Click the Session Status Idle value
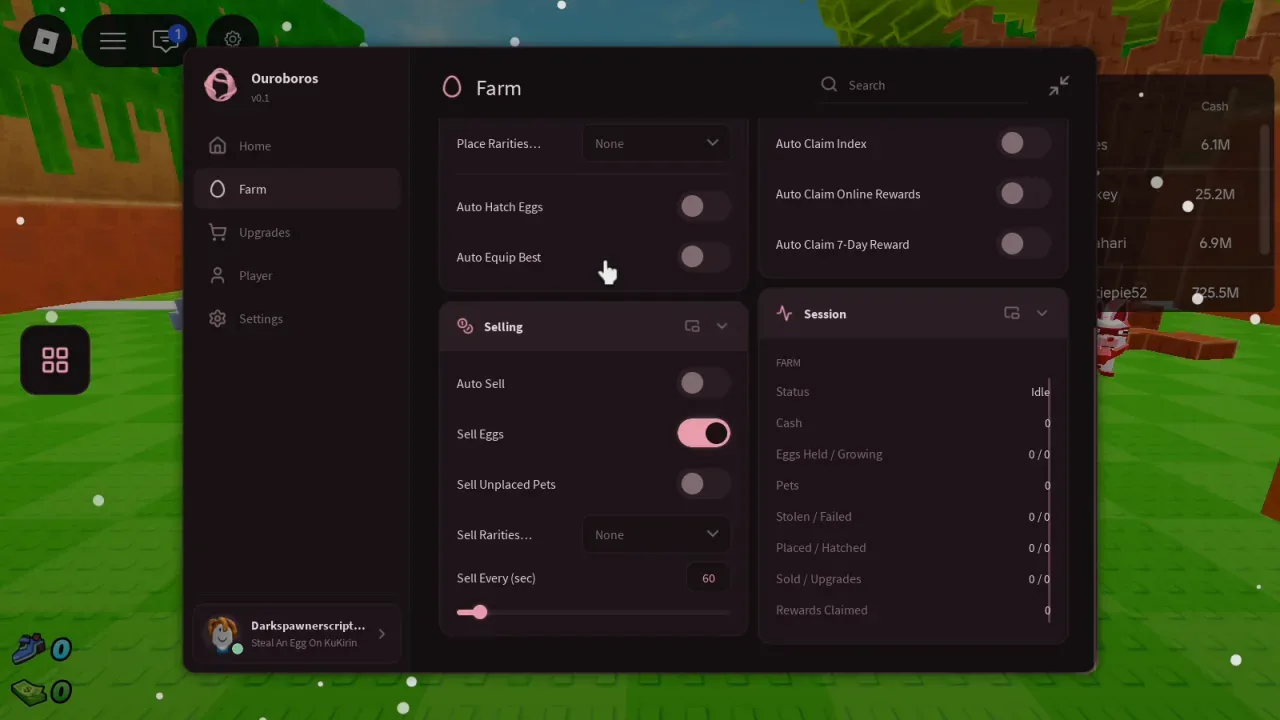This screenshot has height=720, width=1280. [x=1040, y=392]
